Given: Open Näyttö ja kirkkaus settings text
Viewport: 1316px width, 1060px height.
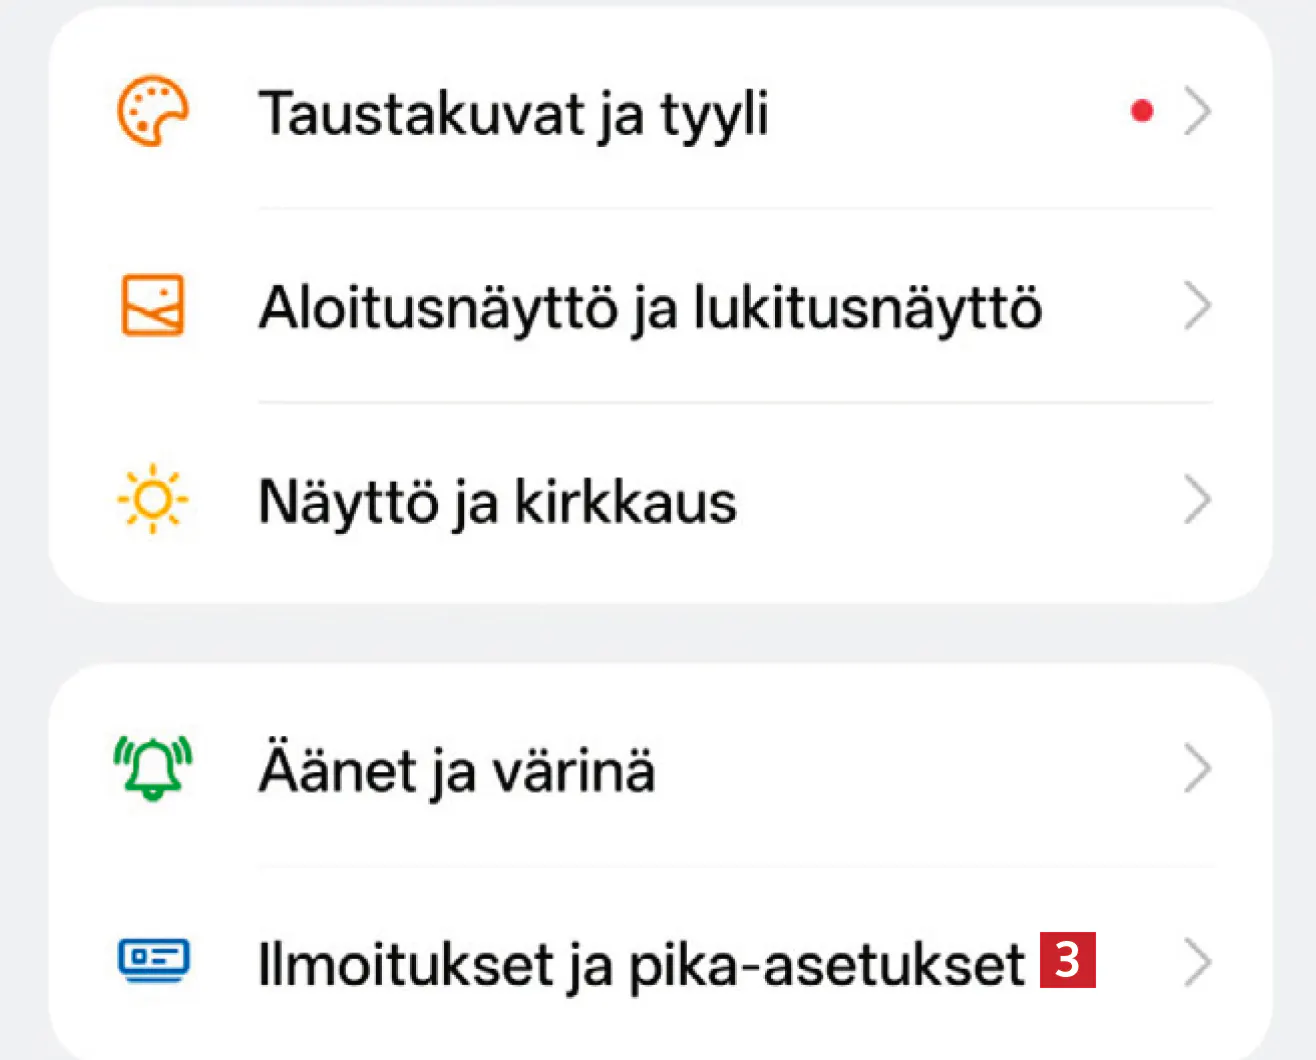Looking at the screenshot, I should tap(497, 501).
